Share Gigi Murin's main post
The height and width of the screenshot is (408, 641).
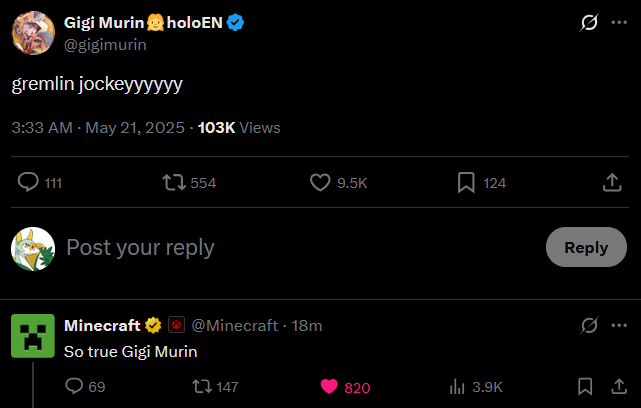click(x=612, y=183)
